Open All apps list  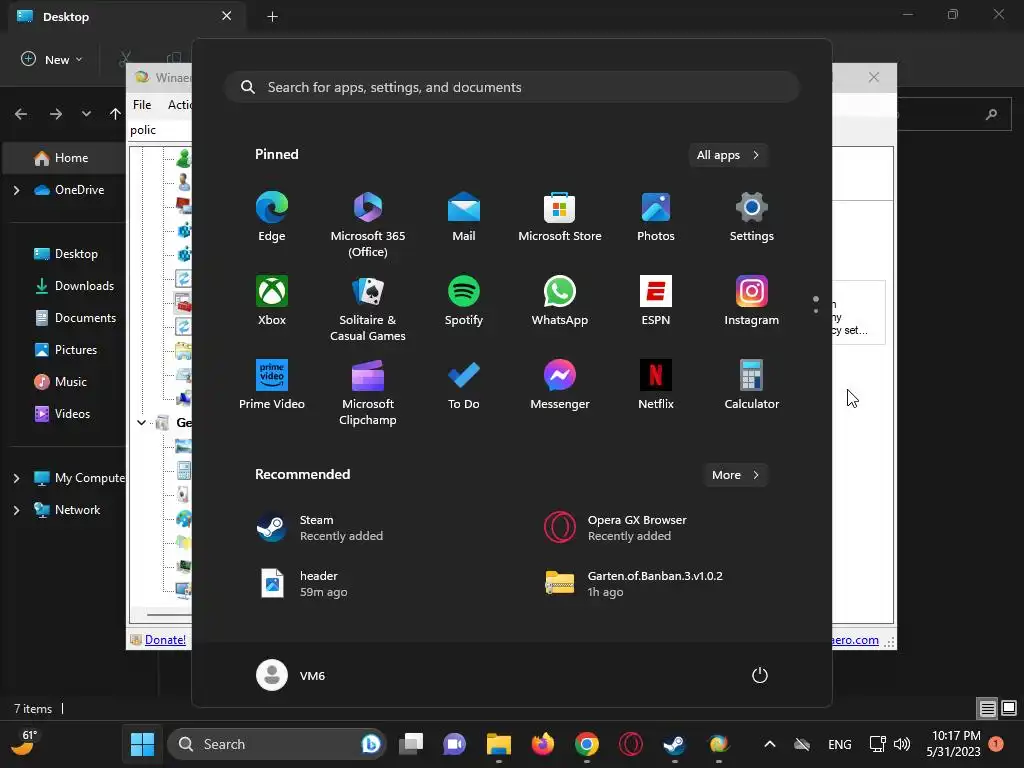728,155
